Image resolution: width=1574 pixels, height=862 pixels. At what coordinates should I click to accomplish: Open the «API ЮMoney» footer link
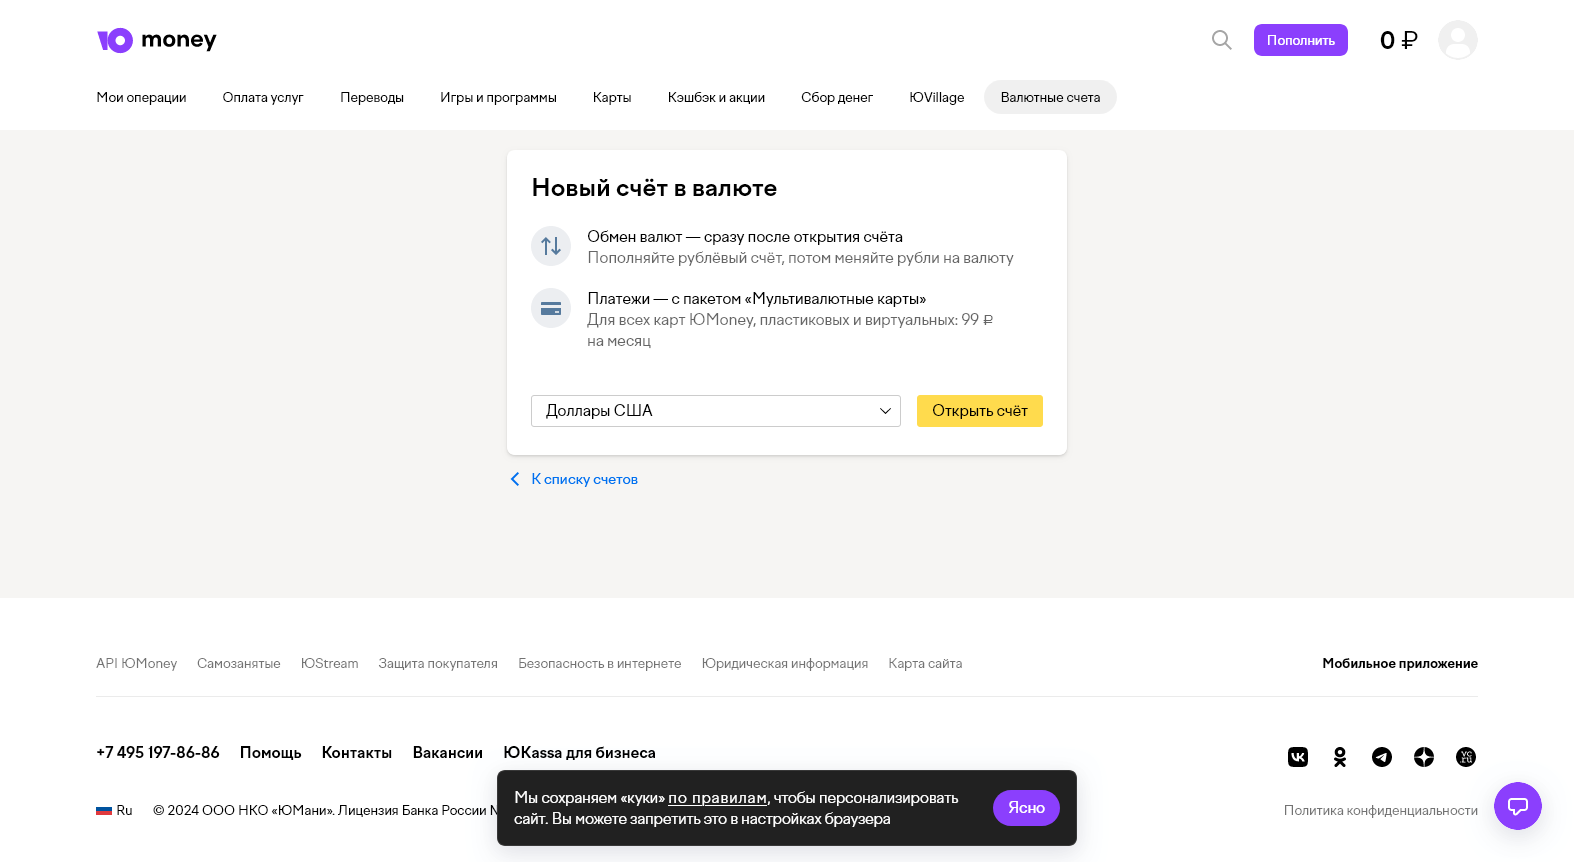[136, 663]
